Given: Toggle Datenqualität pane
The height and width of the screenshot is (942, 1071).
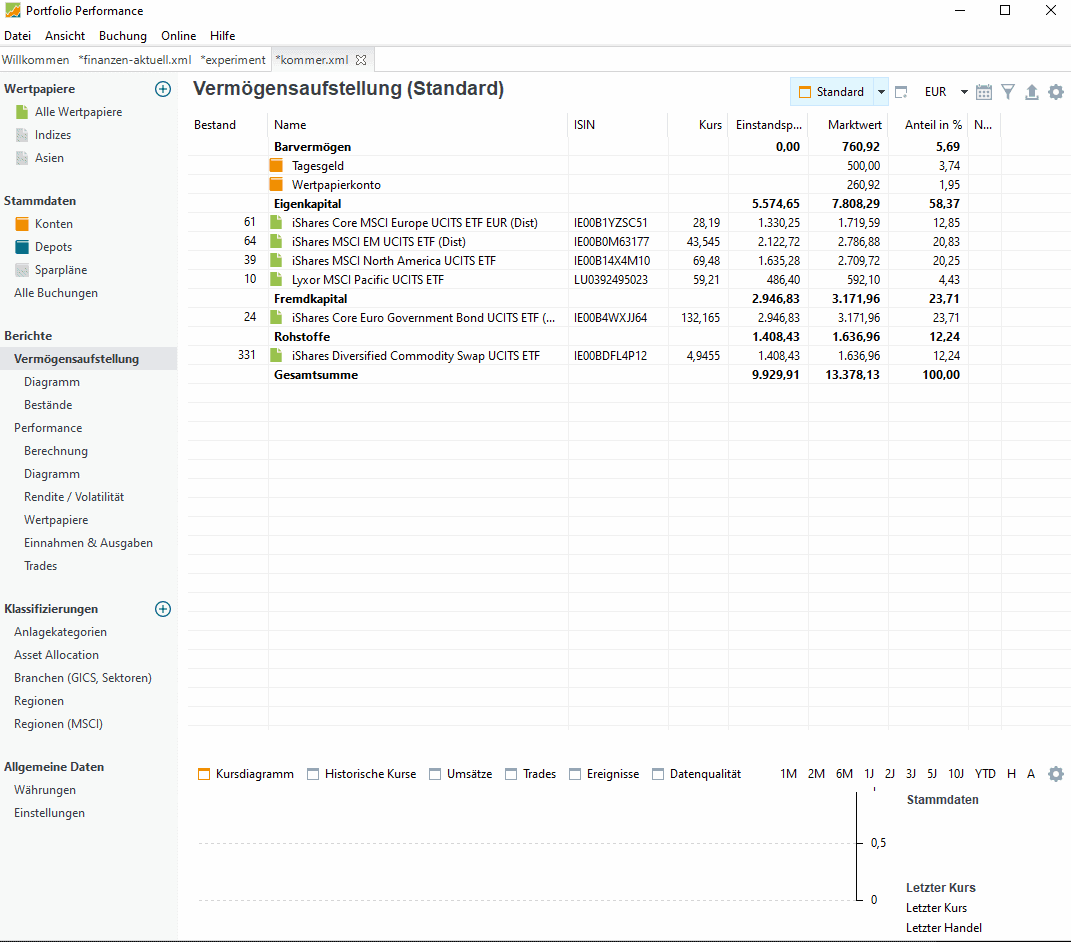Looking at the screenshot, I should pyautogui.click(x=697, y=774).
